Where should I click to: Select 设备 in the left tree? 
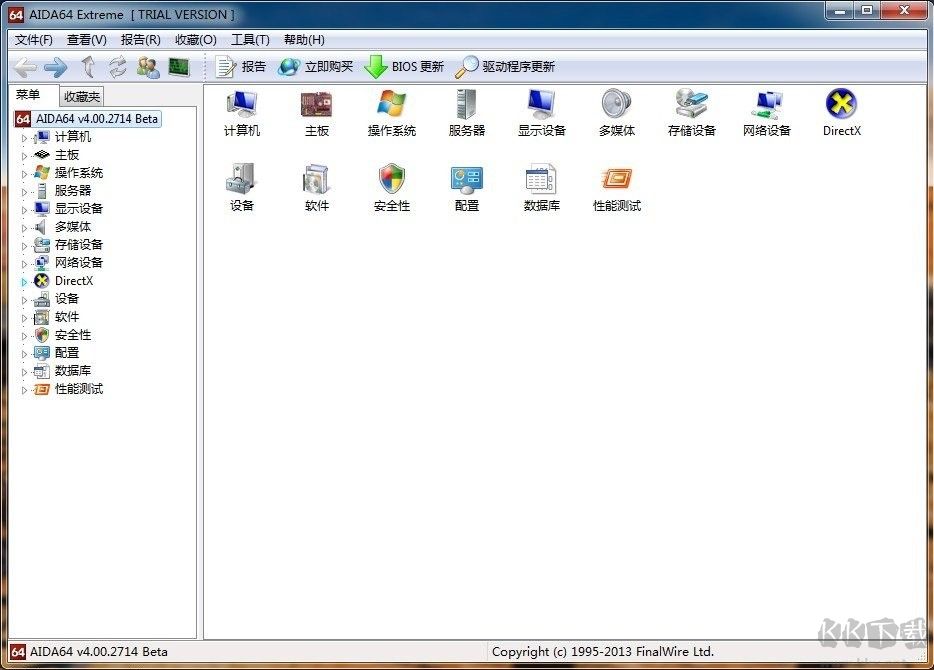click(67, 298)
